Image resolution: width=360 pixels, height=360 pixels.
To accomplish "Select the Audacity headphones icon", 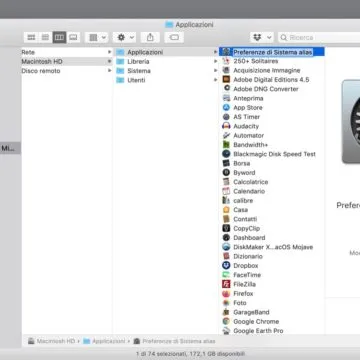I will [226, 126].
